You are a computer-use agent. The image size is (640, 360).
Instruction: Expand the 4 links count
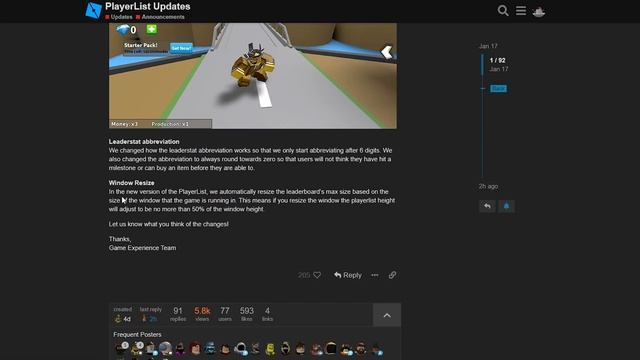tap(267, 314)
